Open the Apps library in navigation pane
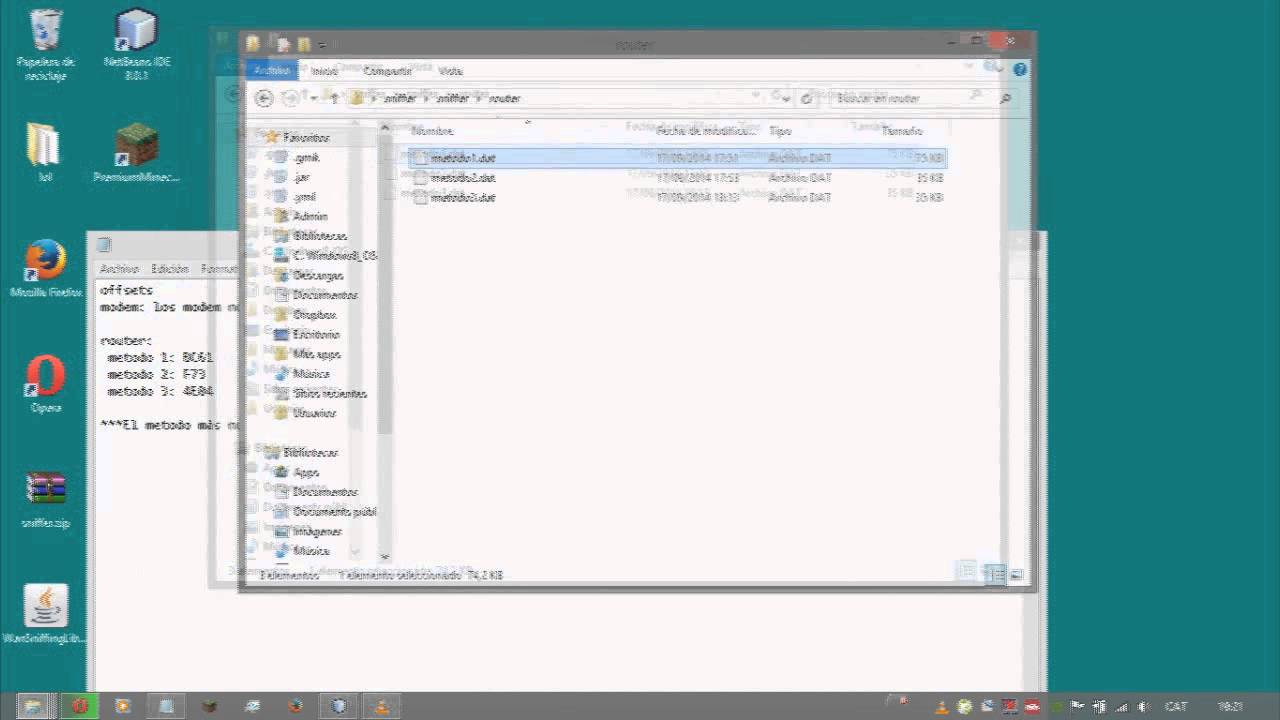Image resolution: width=1280 pixels, height=720 pixels. [305, 473]
